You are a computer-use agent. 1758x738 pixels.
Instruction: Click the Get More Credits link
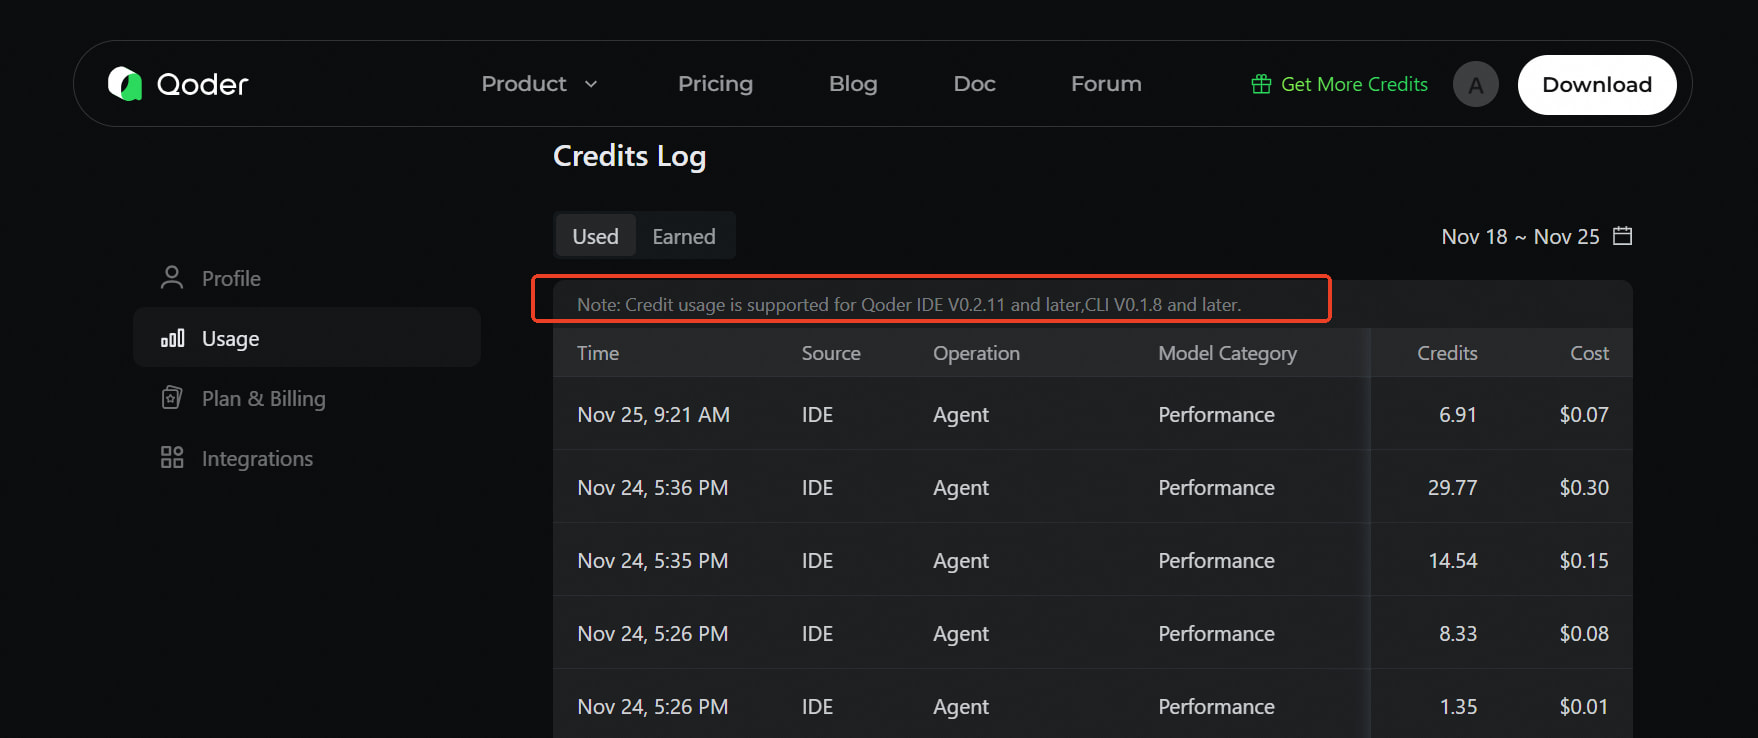coord(1354,84)
